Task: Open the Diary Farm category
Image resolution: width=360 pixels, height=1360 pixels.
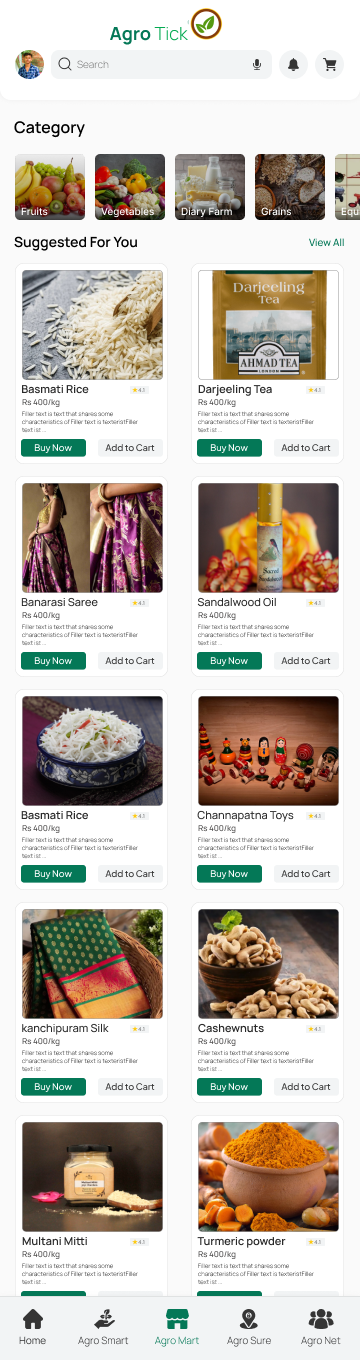Action: click(210, 187)
